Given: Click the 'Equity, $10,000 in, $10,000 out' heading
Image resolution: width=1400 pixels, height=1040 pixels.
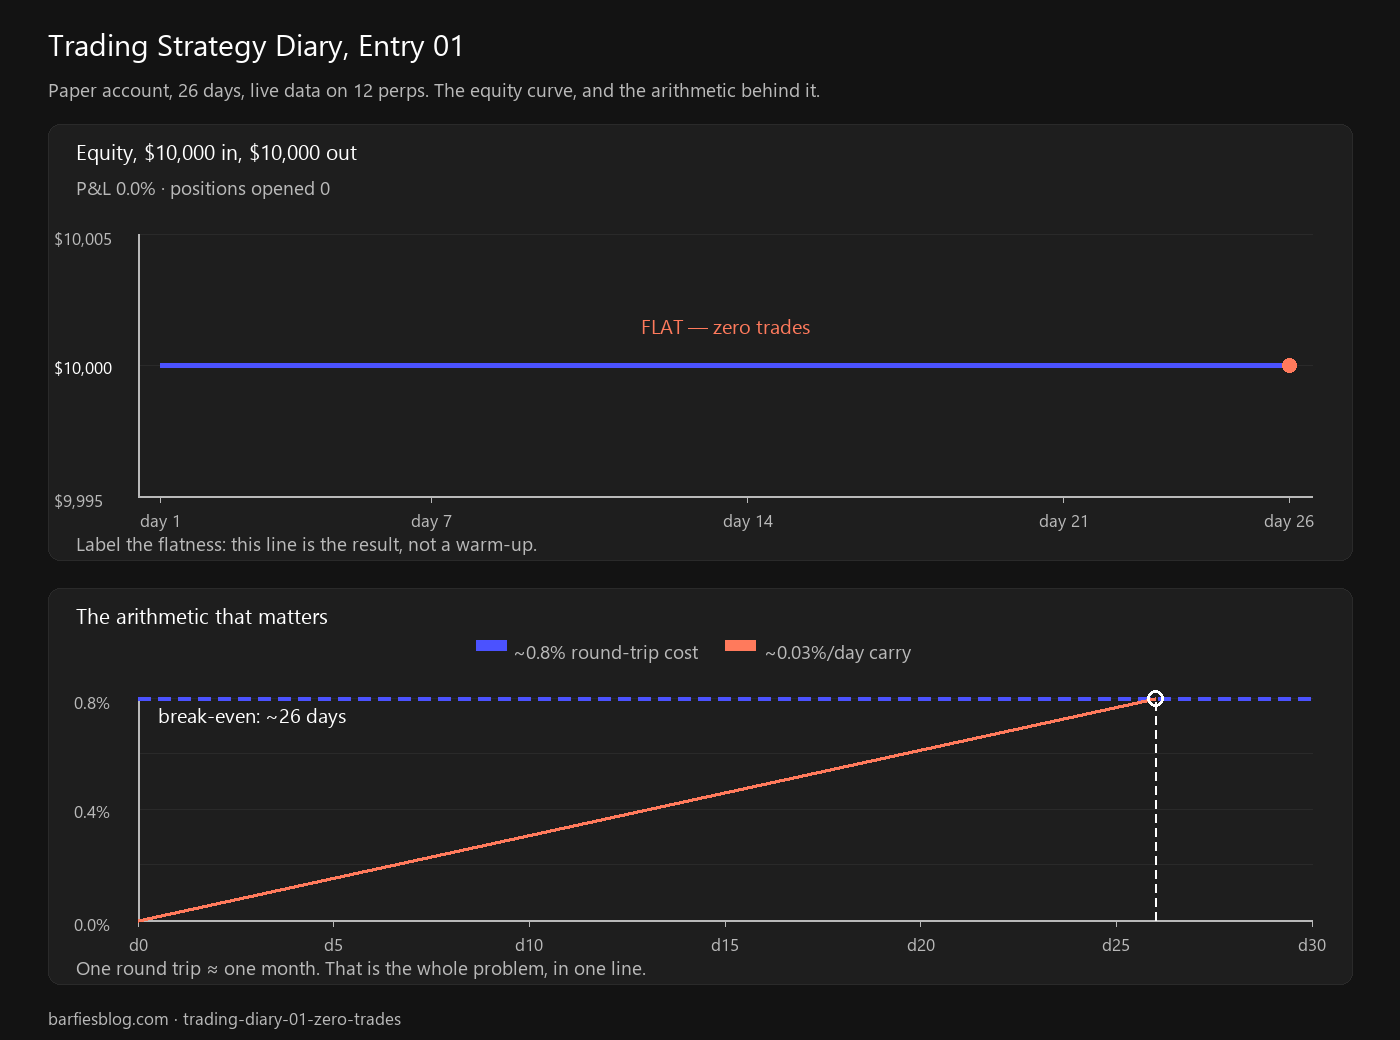Looking at the screenshot, I should [x=216, y=153].
